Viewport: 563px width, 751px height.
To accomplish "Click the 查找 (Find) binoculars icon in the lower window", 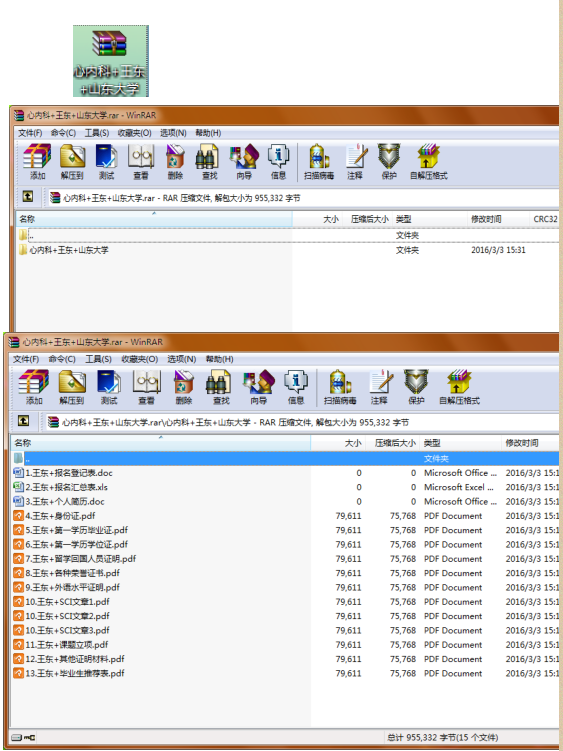I will pos(221,387).
